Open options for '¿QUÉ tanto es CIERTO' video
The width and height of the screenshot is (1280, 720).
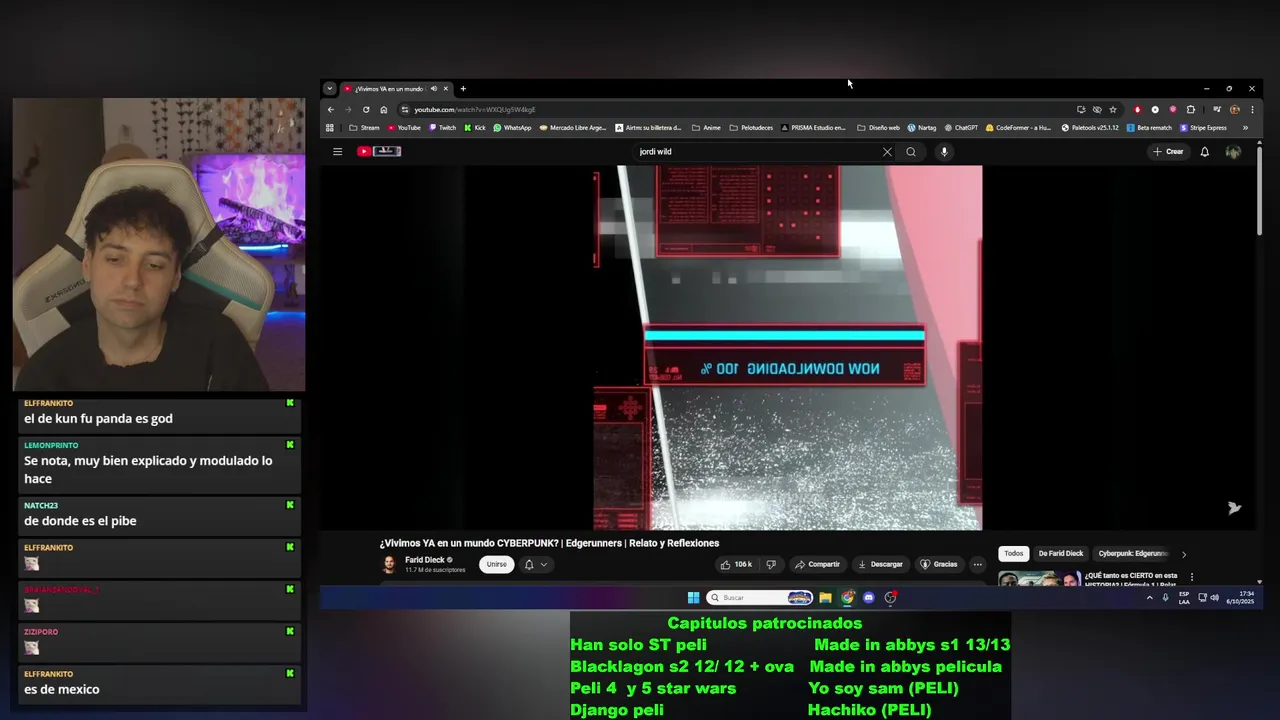1192,577
